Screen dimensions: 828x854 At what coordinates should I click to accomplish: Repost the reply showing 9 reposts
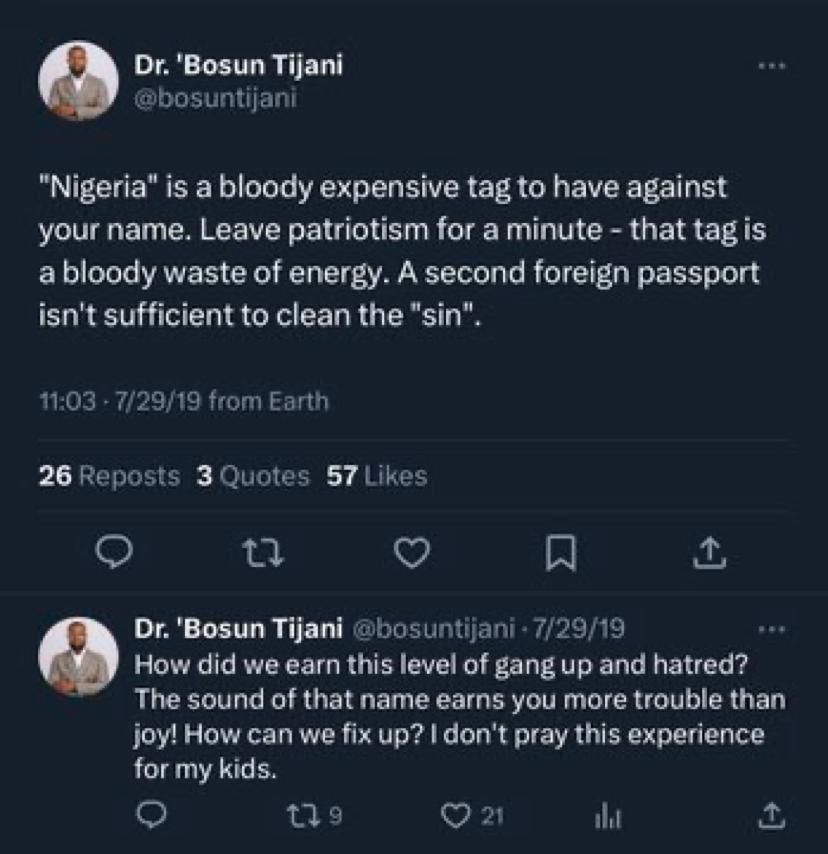click(x=301, y=816)
